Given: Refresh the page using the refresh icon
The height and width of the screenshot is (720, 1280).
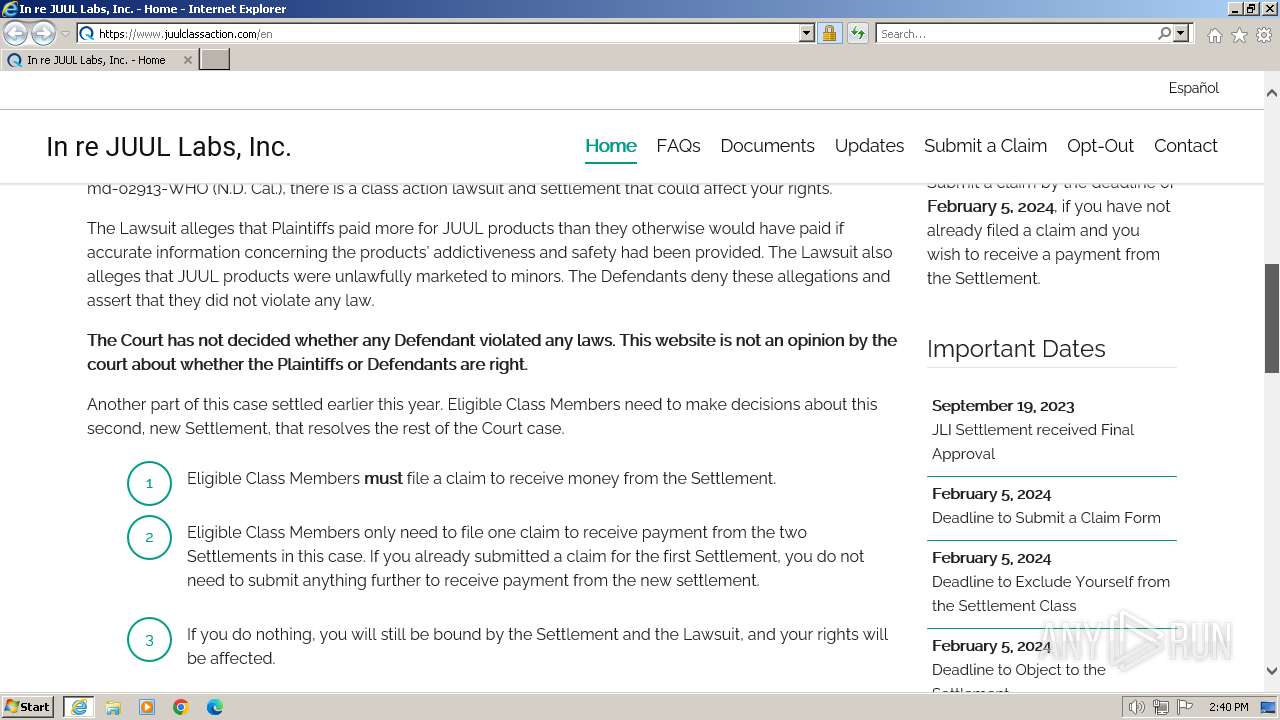Looking at the screenshot, I should coord(858,33).
